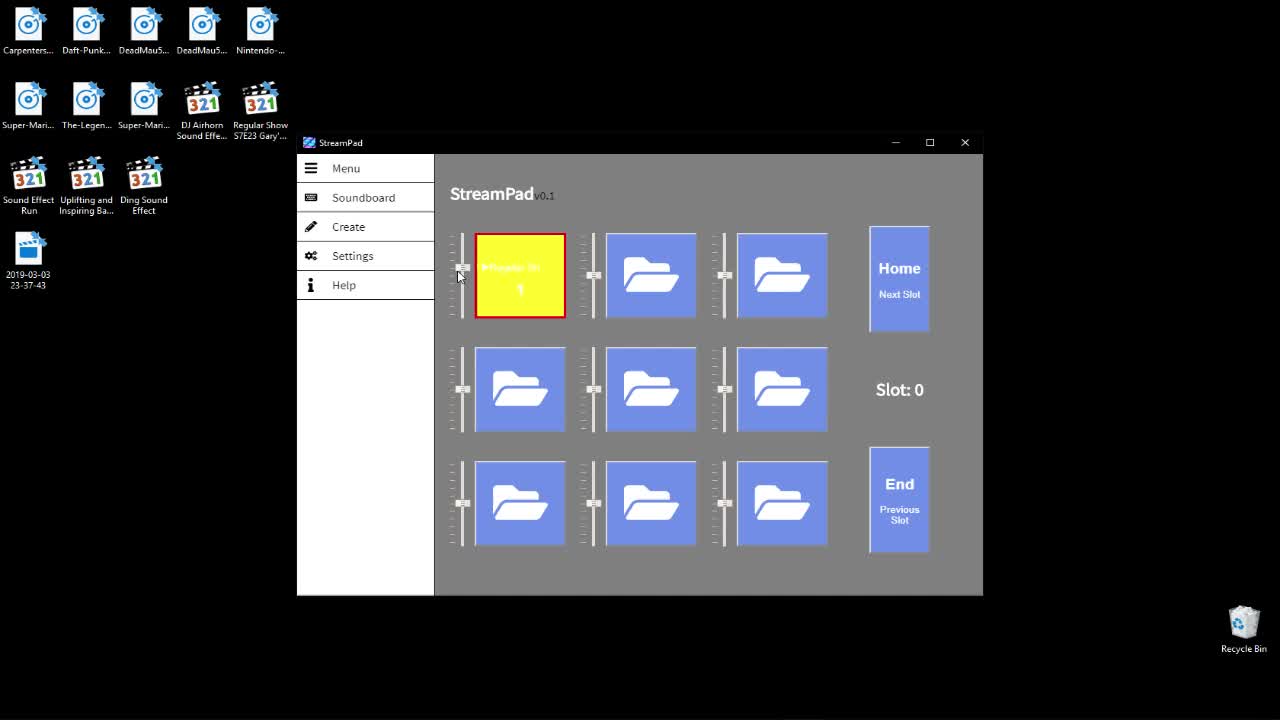This screenshot has width=1280, height=720.
Task: Click the hamburger Menu icon
Action: tap(311, 168)
